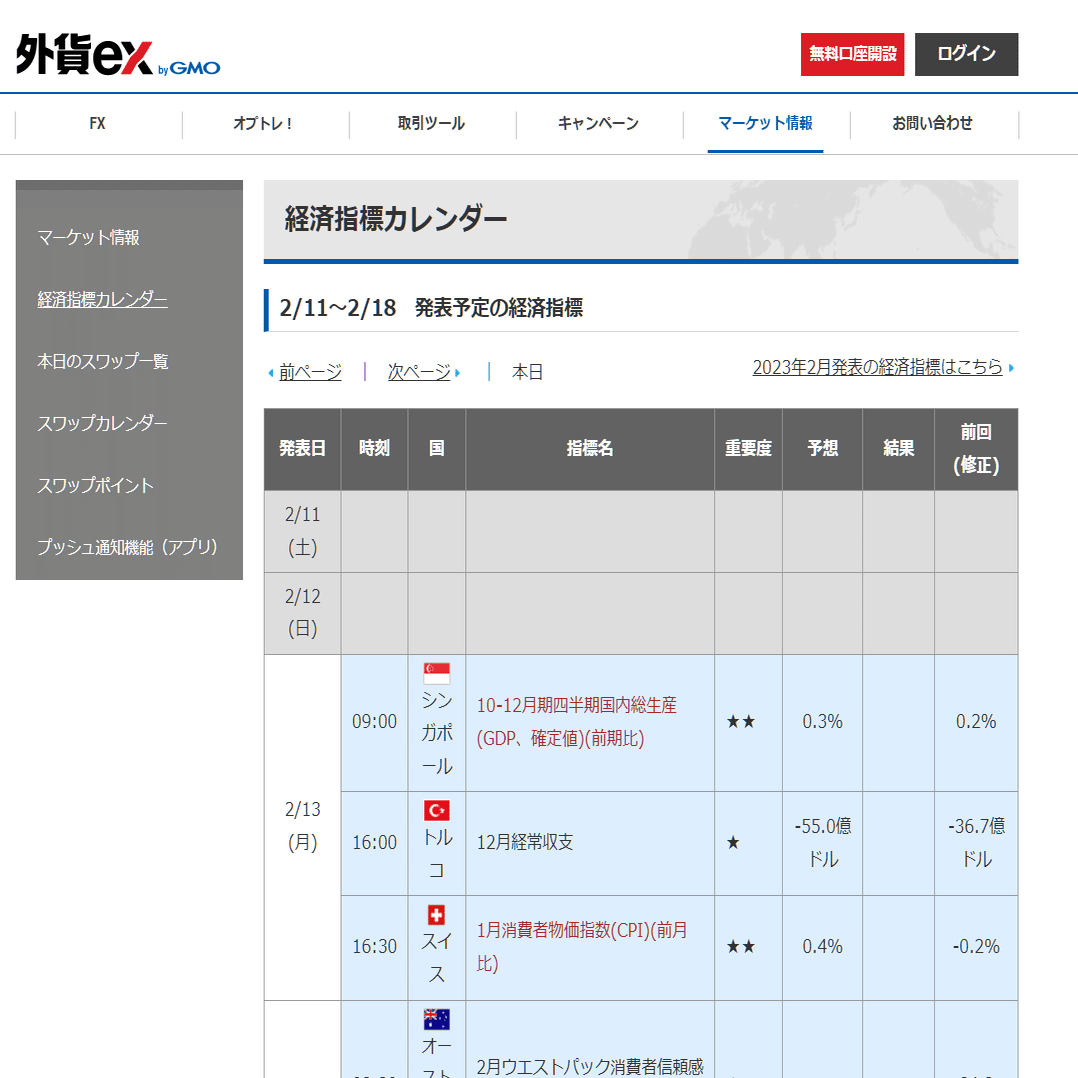Click the ログイン button
The width and height of the screenshot is (1078, 1078).
tap(966, 55)
